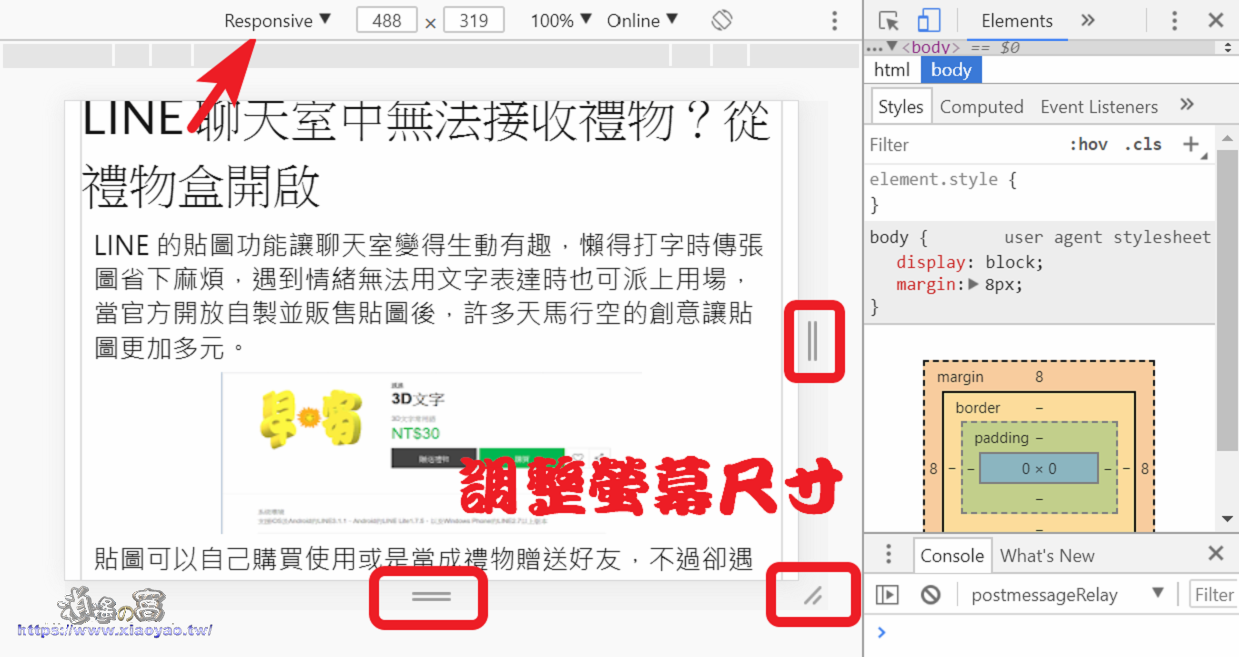Toggle the .cls class editor button
Image resolution: width=1239 pixels, height=657 pixels.
tap(1143, 144)
